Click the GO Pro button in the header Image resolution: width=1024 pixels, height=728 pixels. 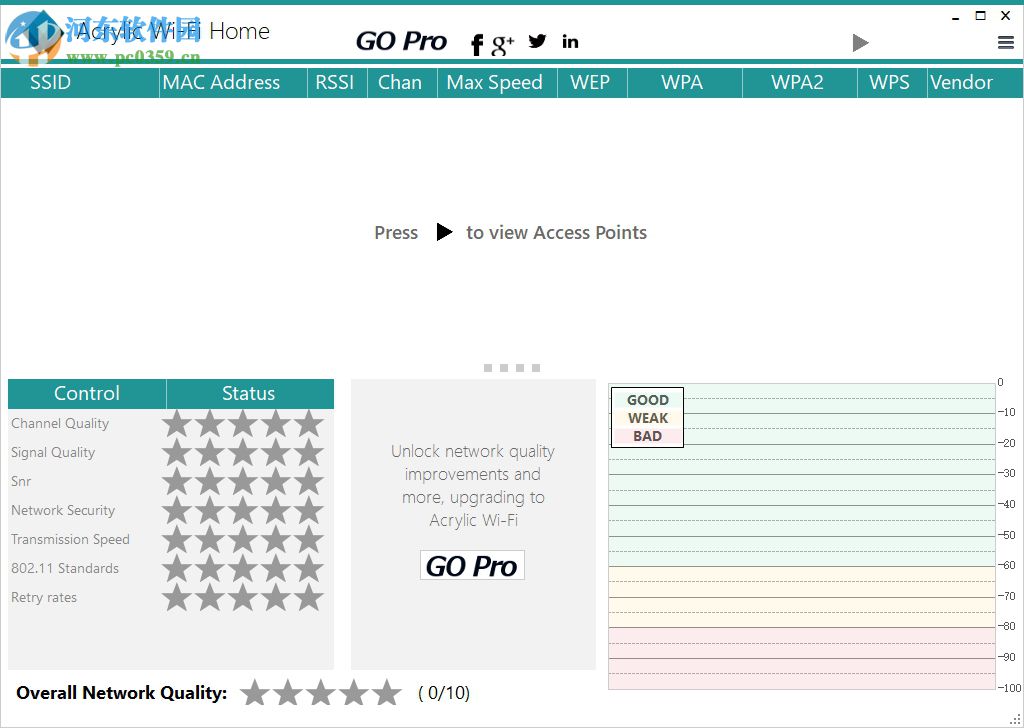click(x=401, y=41)
